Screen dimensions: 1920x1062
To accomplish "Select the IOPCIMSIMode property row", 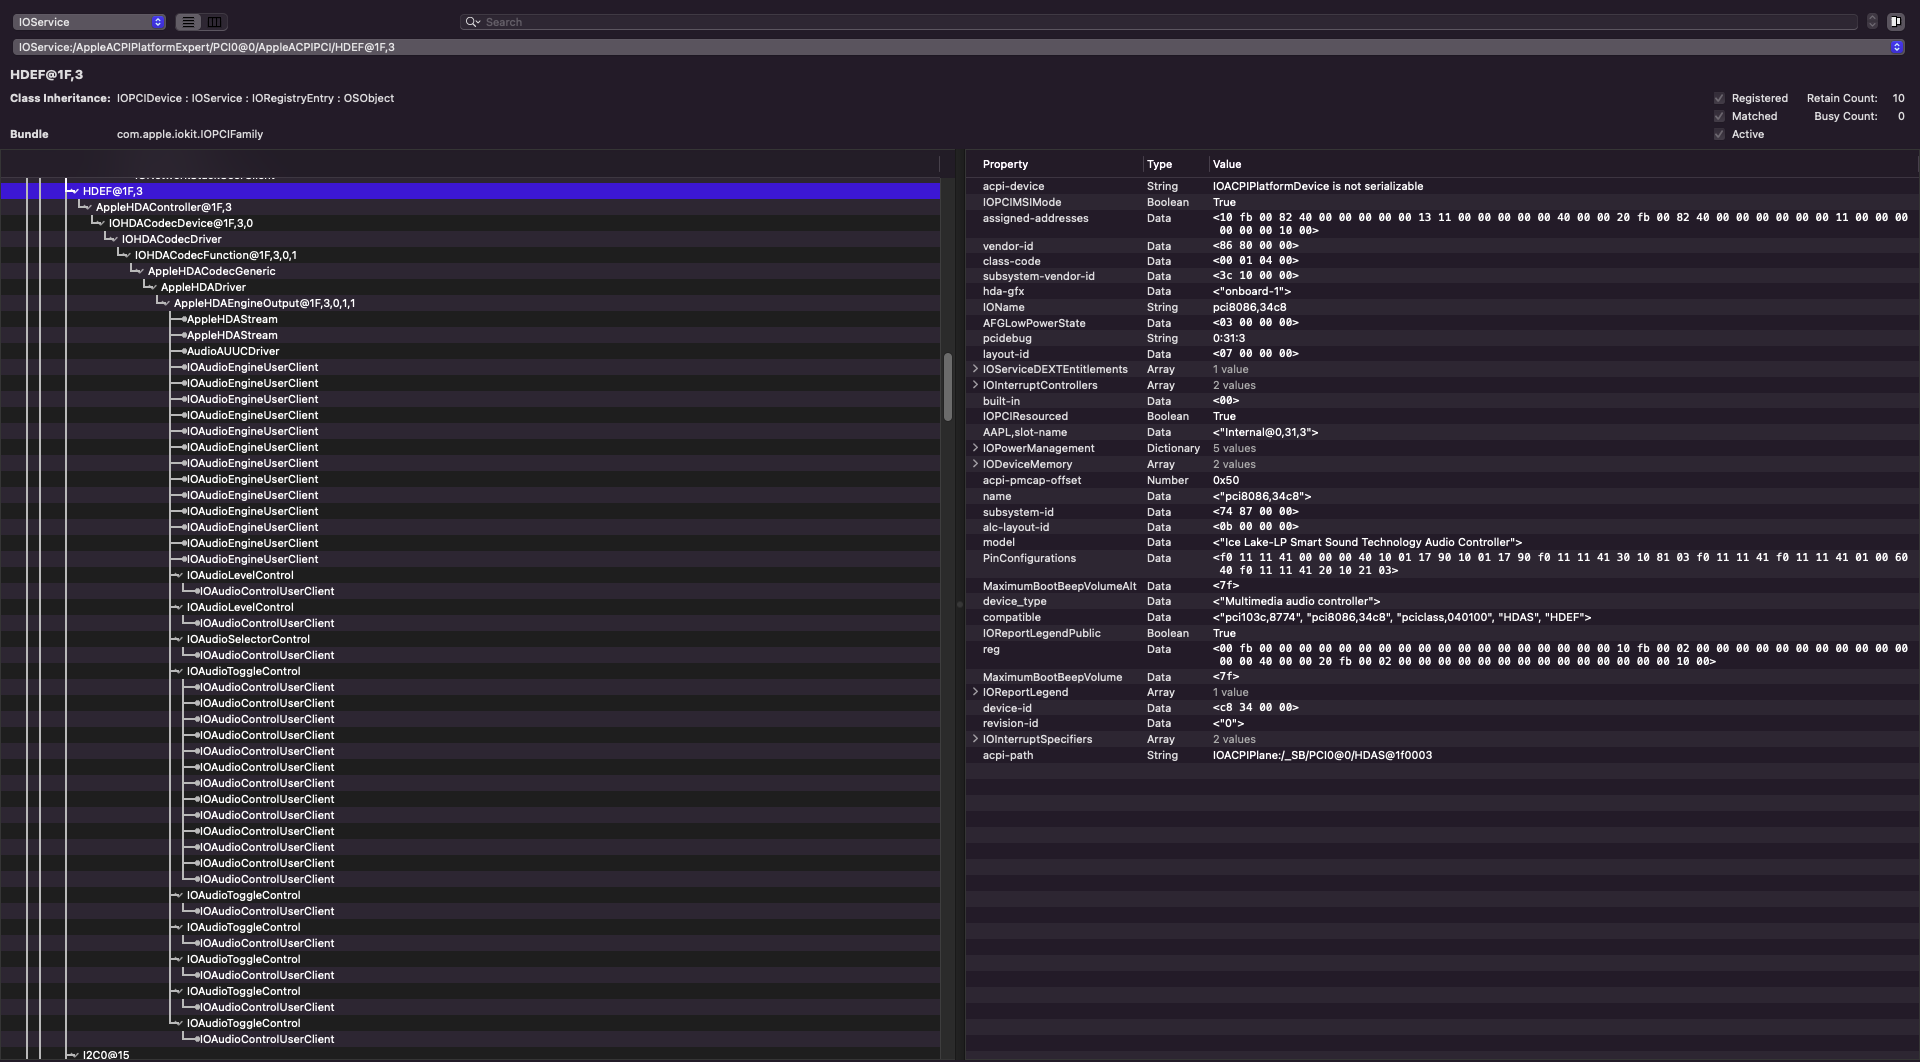I will click(1441, 202).
